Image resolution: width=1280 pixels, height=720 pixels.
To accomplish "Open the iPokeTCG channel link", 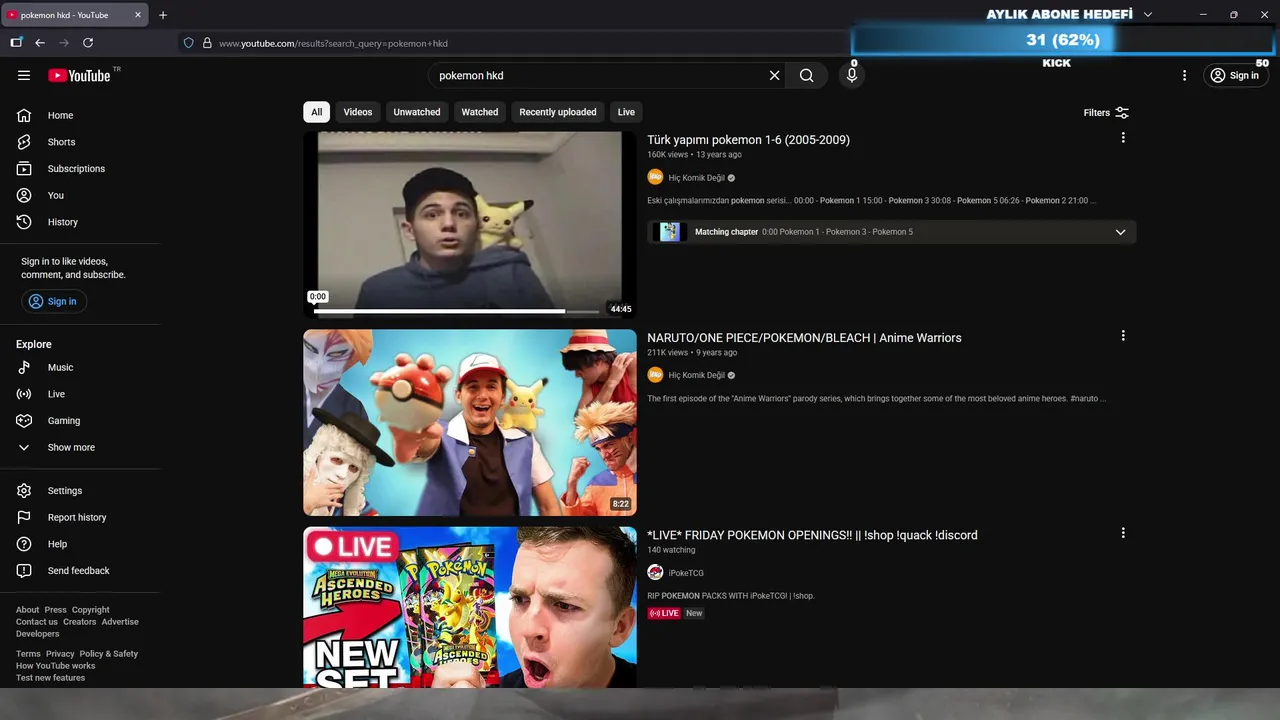I will click(x=686, y=573).
